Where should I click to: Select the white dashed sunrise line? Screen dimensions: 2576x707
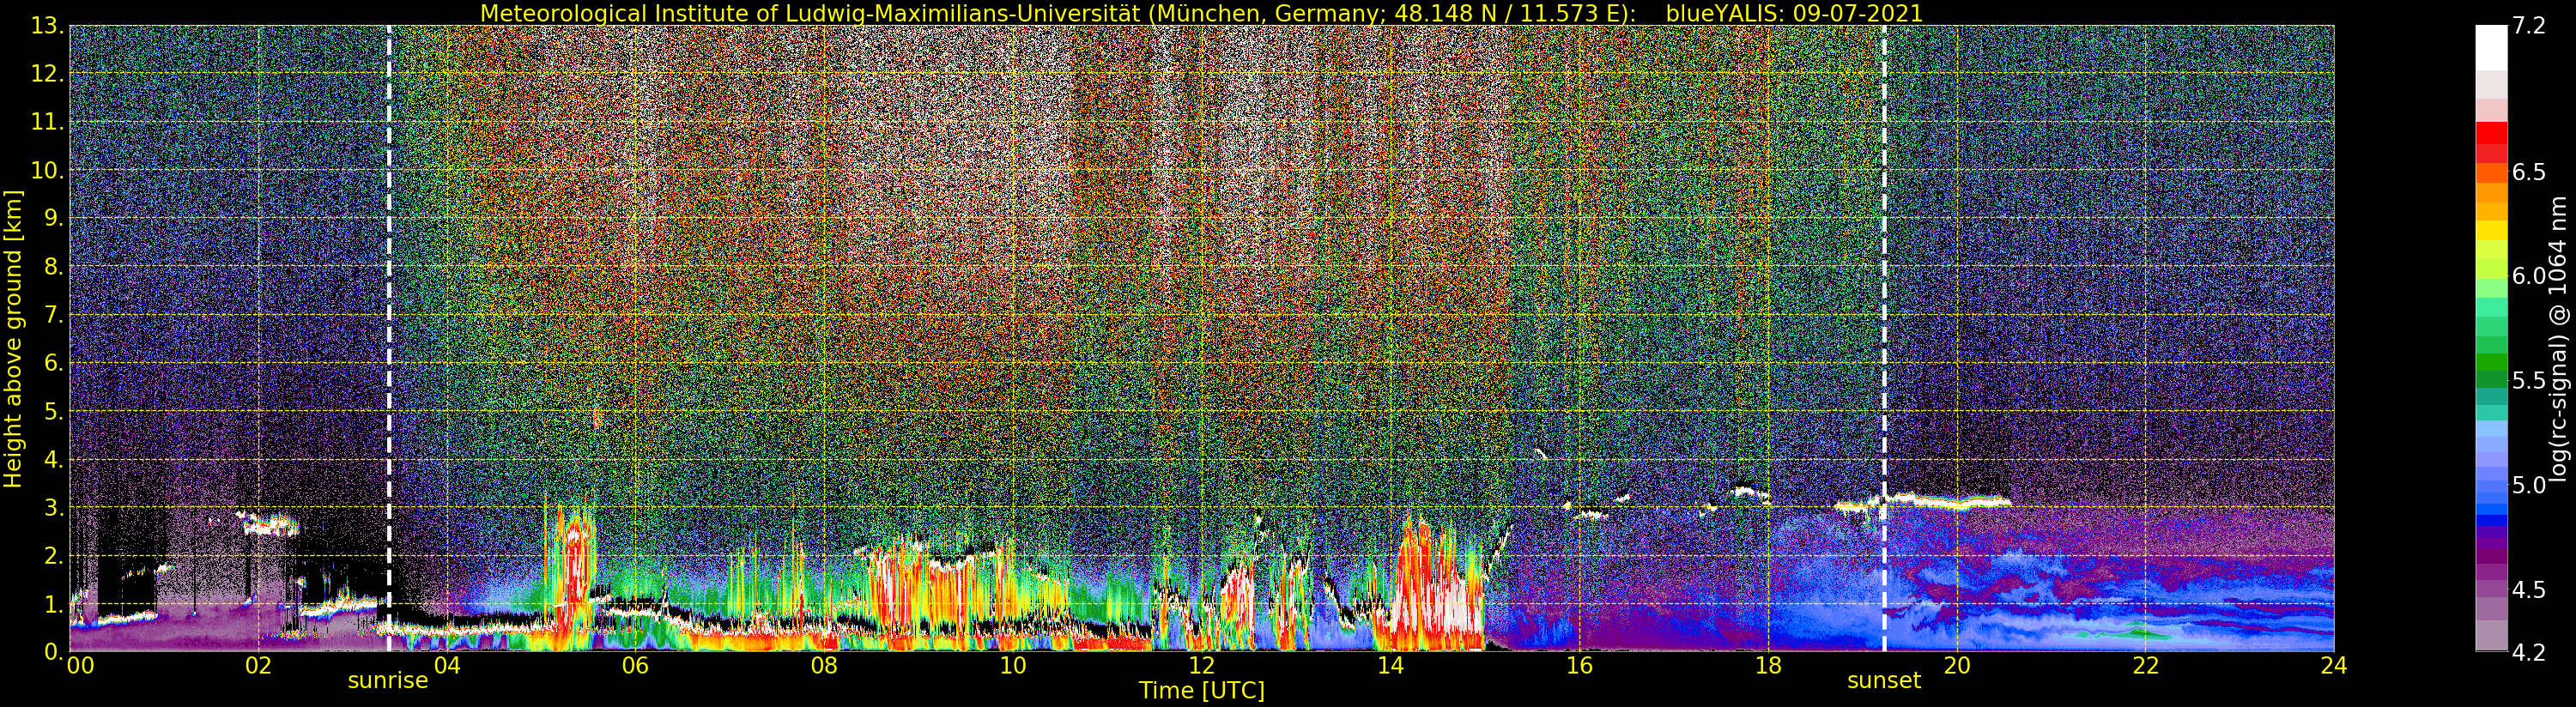pos(389,300)
